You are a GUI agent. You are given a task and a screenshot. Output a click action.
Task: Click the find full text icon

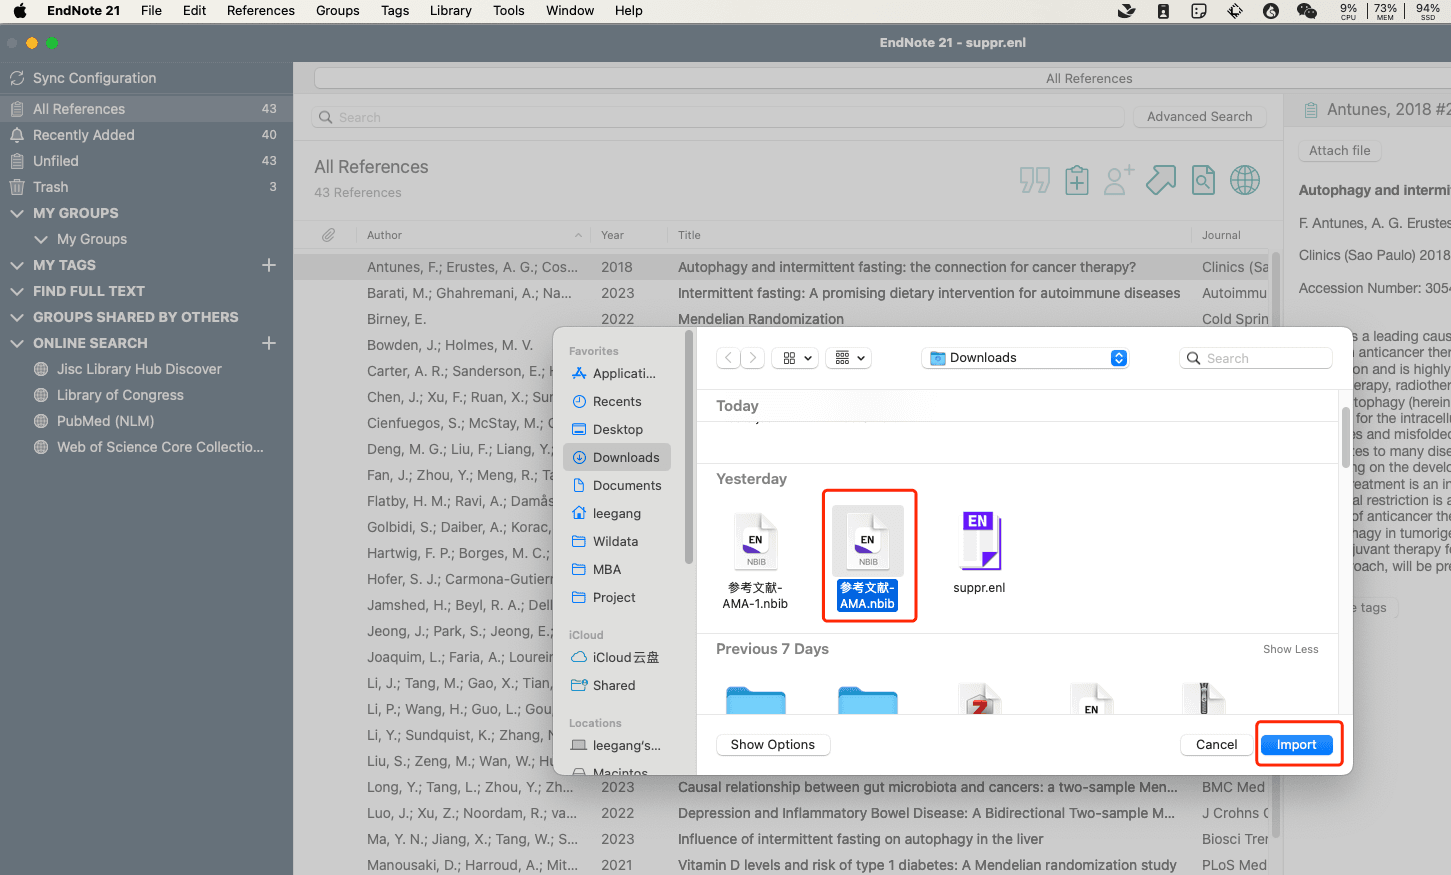(1203, 180)
